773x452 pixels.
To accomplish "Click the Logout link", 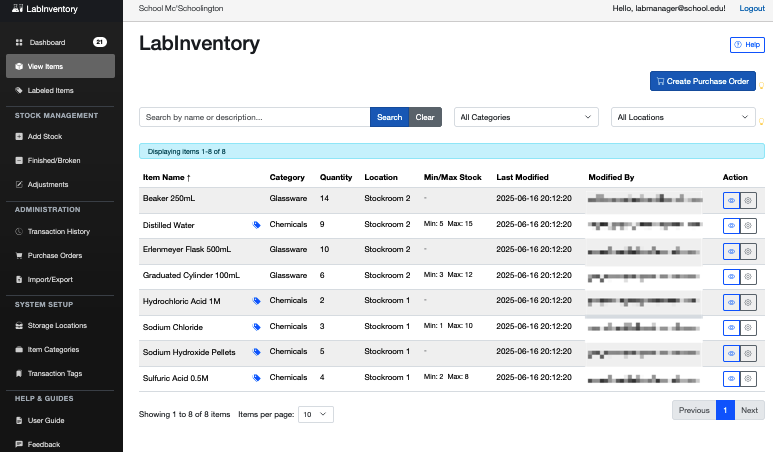I will [751, 8].
